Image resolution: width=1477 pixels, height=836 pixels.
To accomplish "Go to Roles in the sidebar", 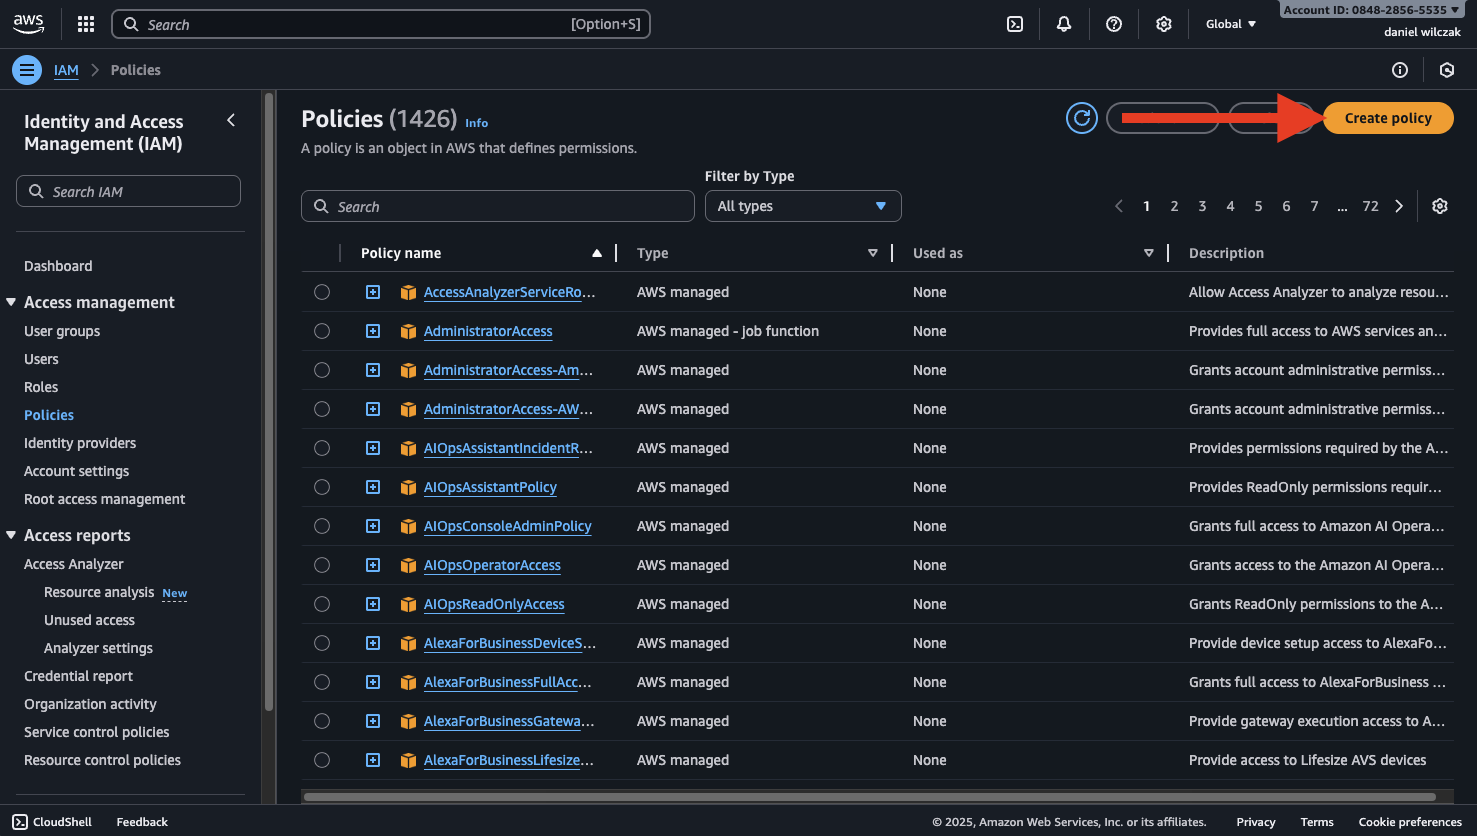I will coord(41,387).
